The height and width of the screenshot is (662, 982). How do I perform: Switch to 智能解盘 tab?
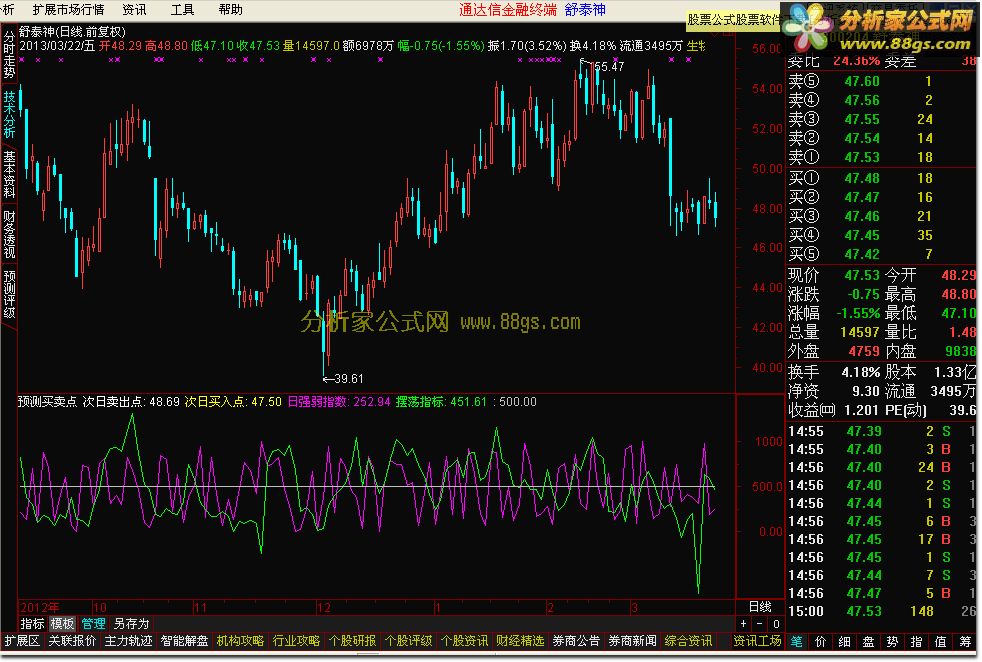(184, 641)
